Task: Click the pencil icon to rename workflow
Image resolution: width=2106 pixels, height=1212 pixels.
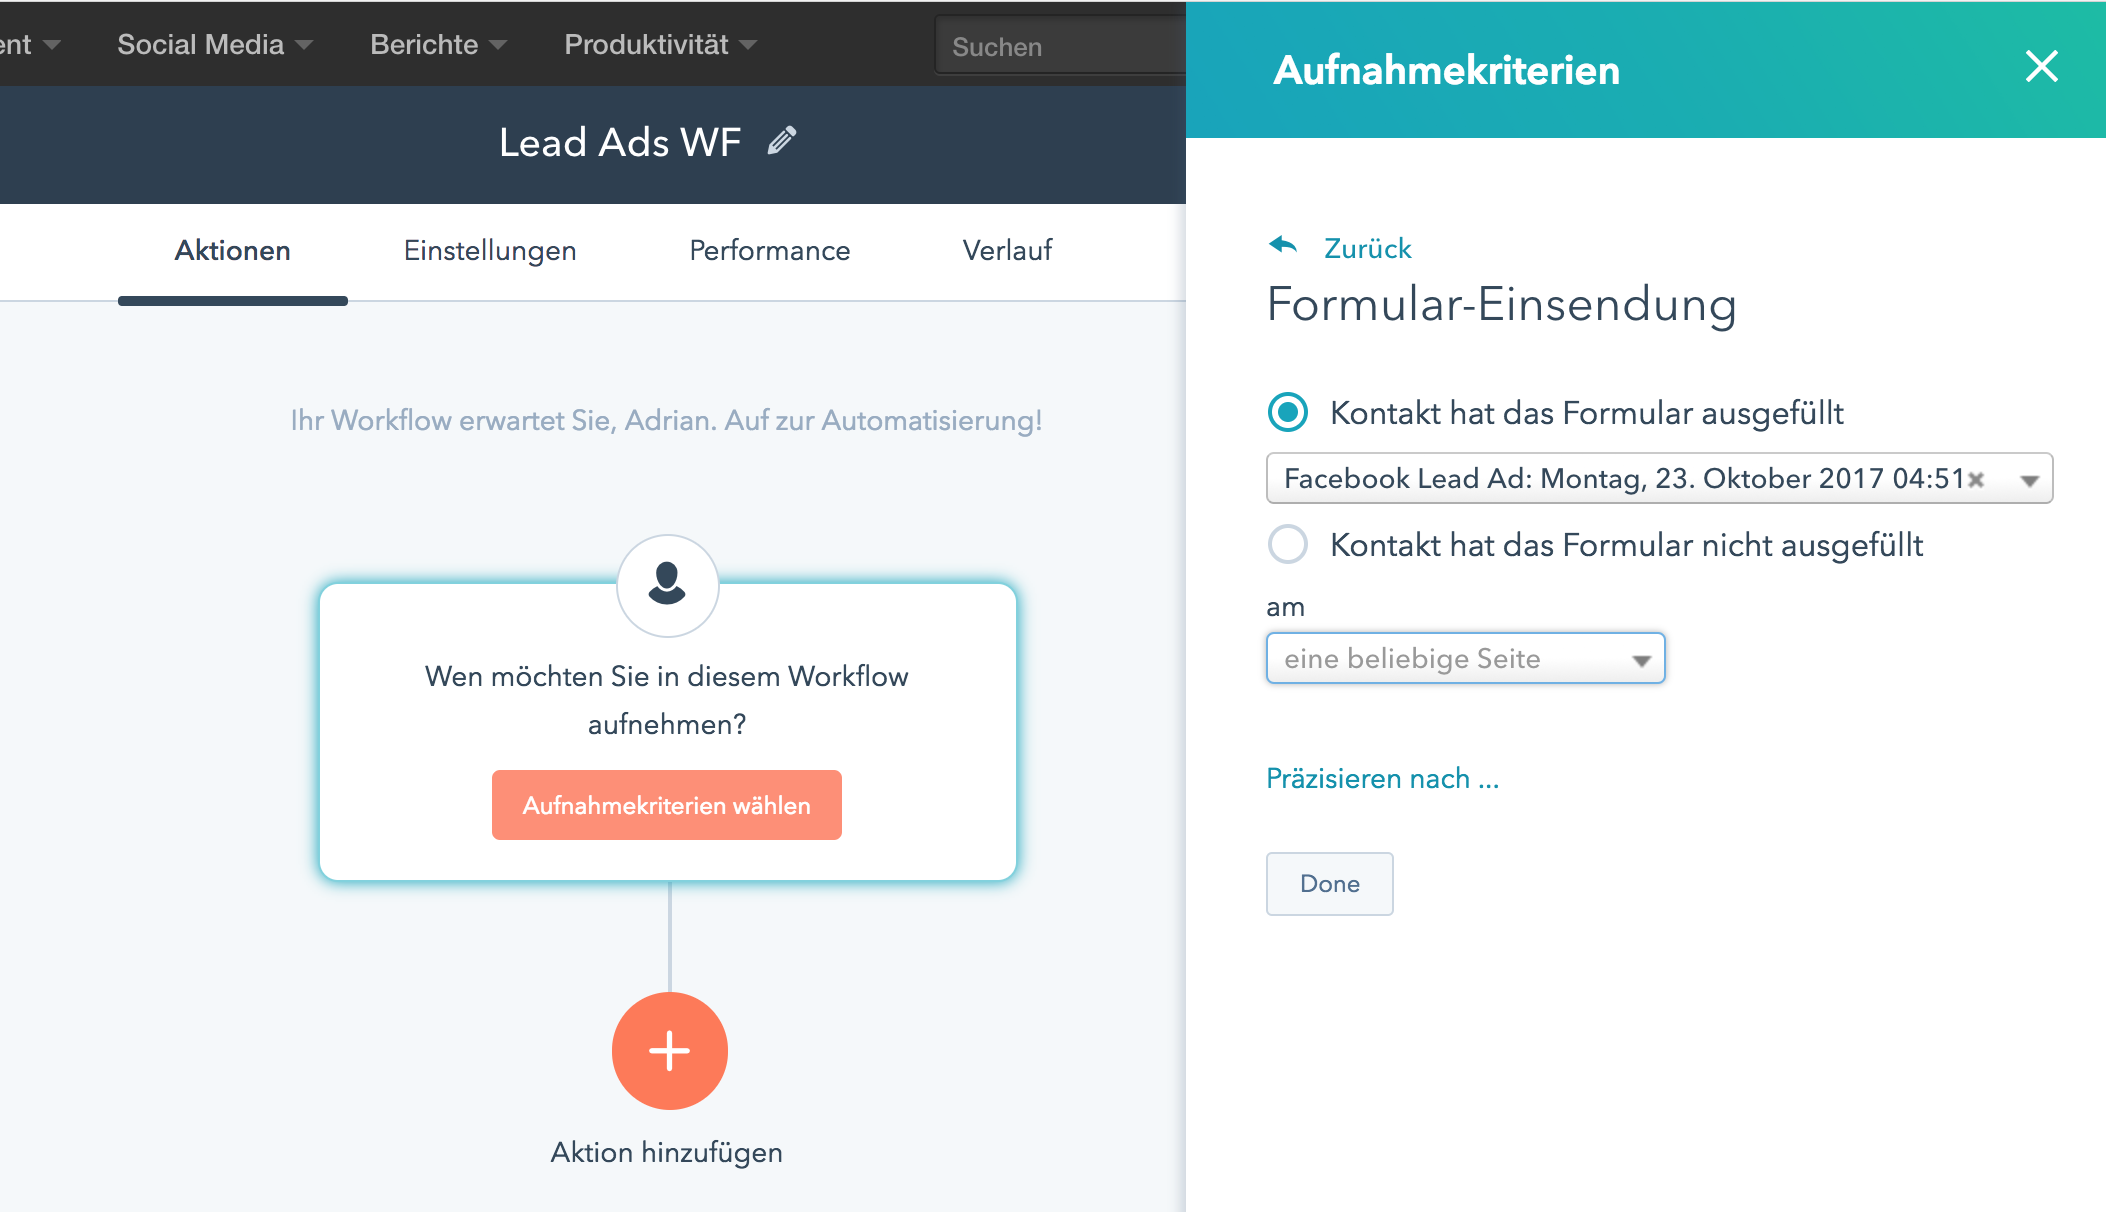Action: coord(782,141)
